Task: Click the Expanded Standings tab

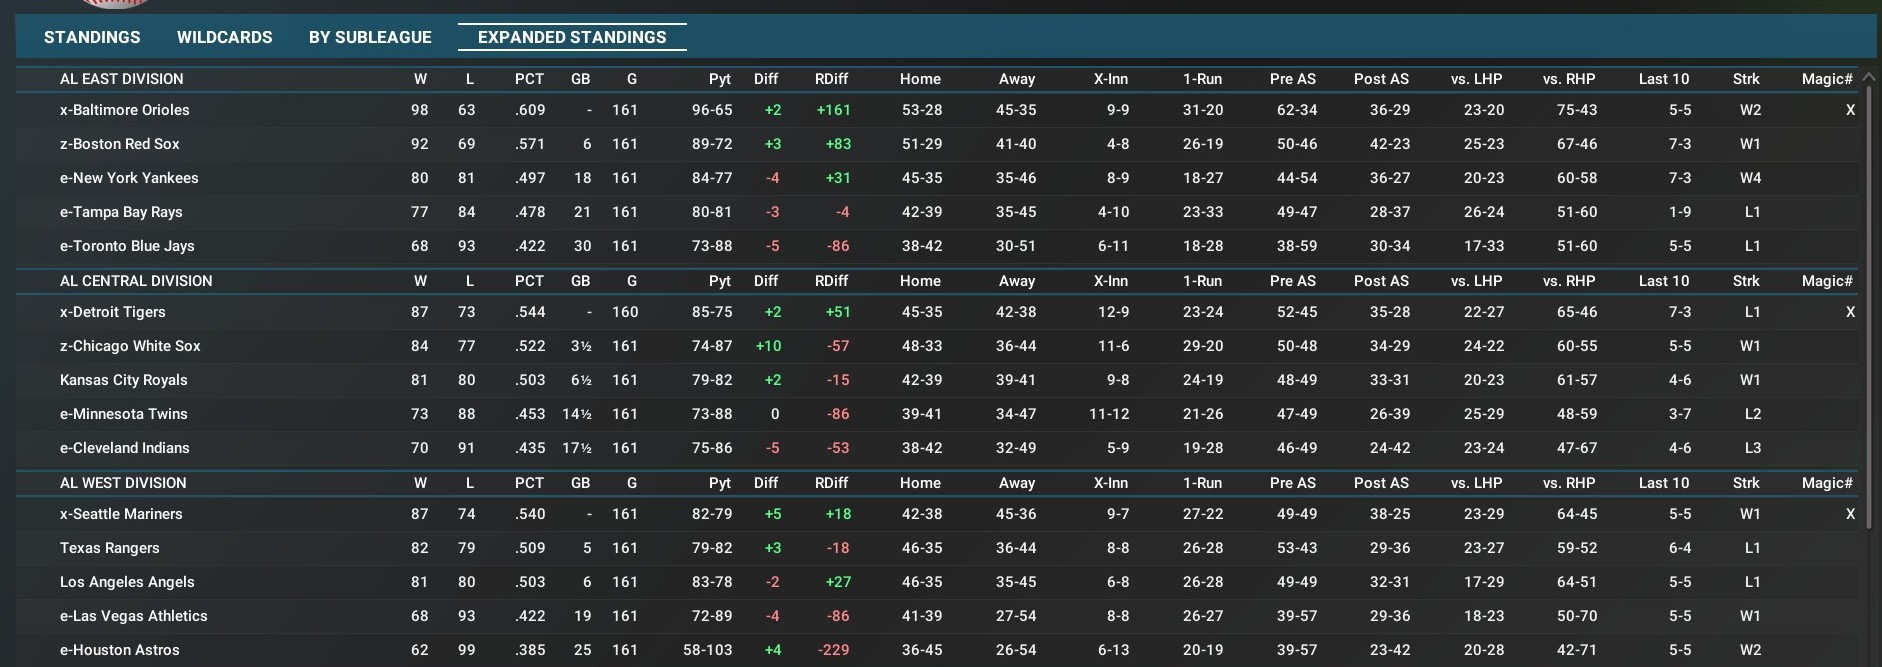Action: (x=572, y=37)
